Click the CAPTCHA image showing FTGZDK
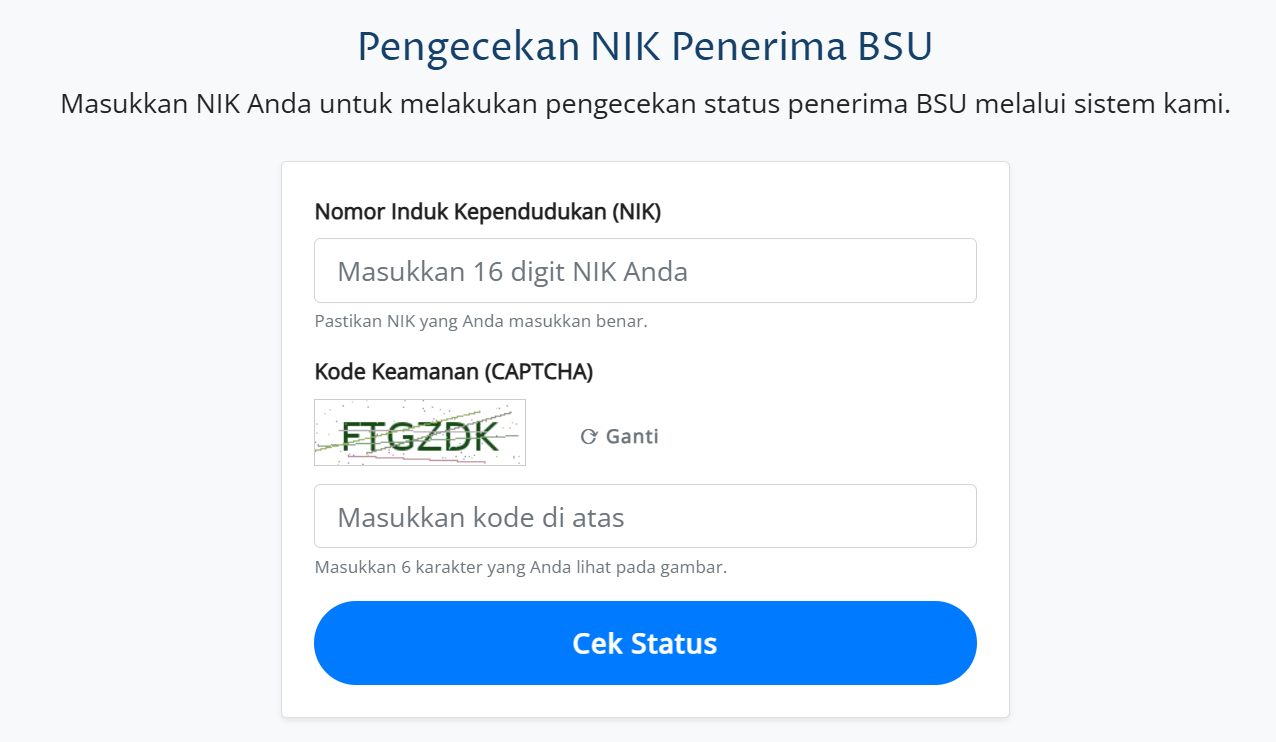The image size is (1276, 742). 420,433
